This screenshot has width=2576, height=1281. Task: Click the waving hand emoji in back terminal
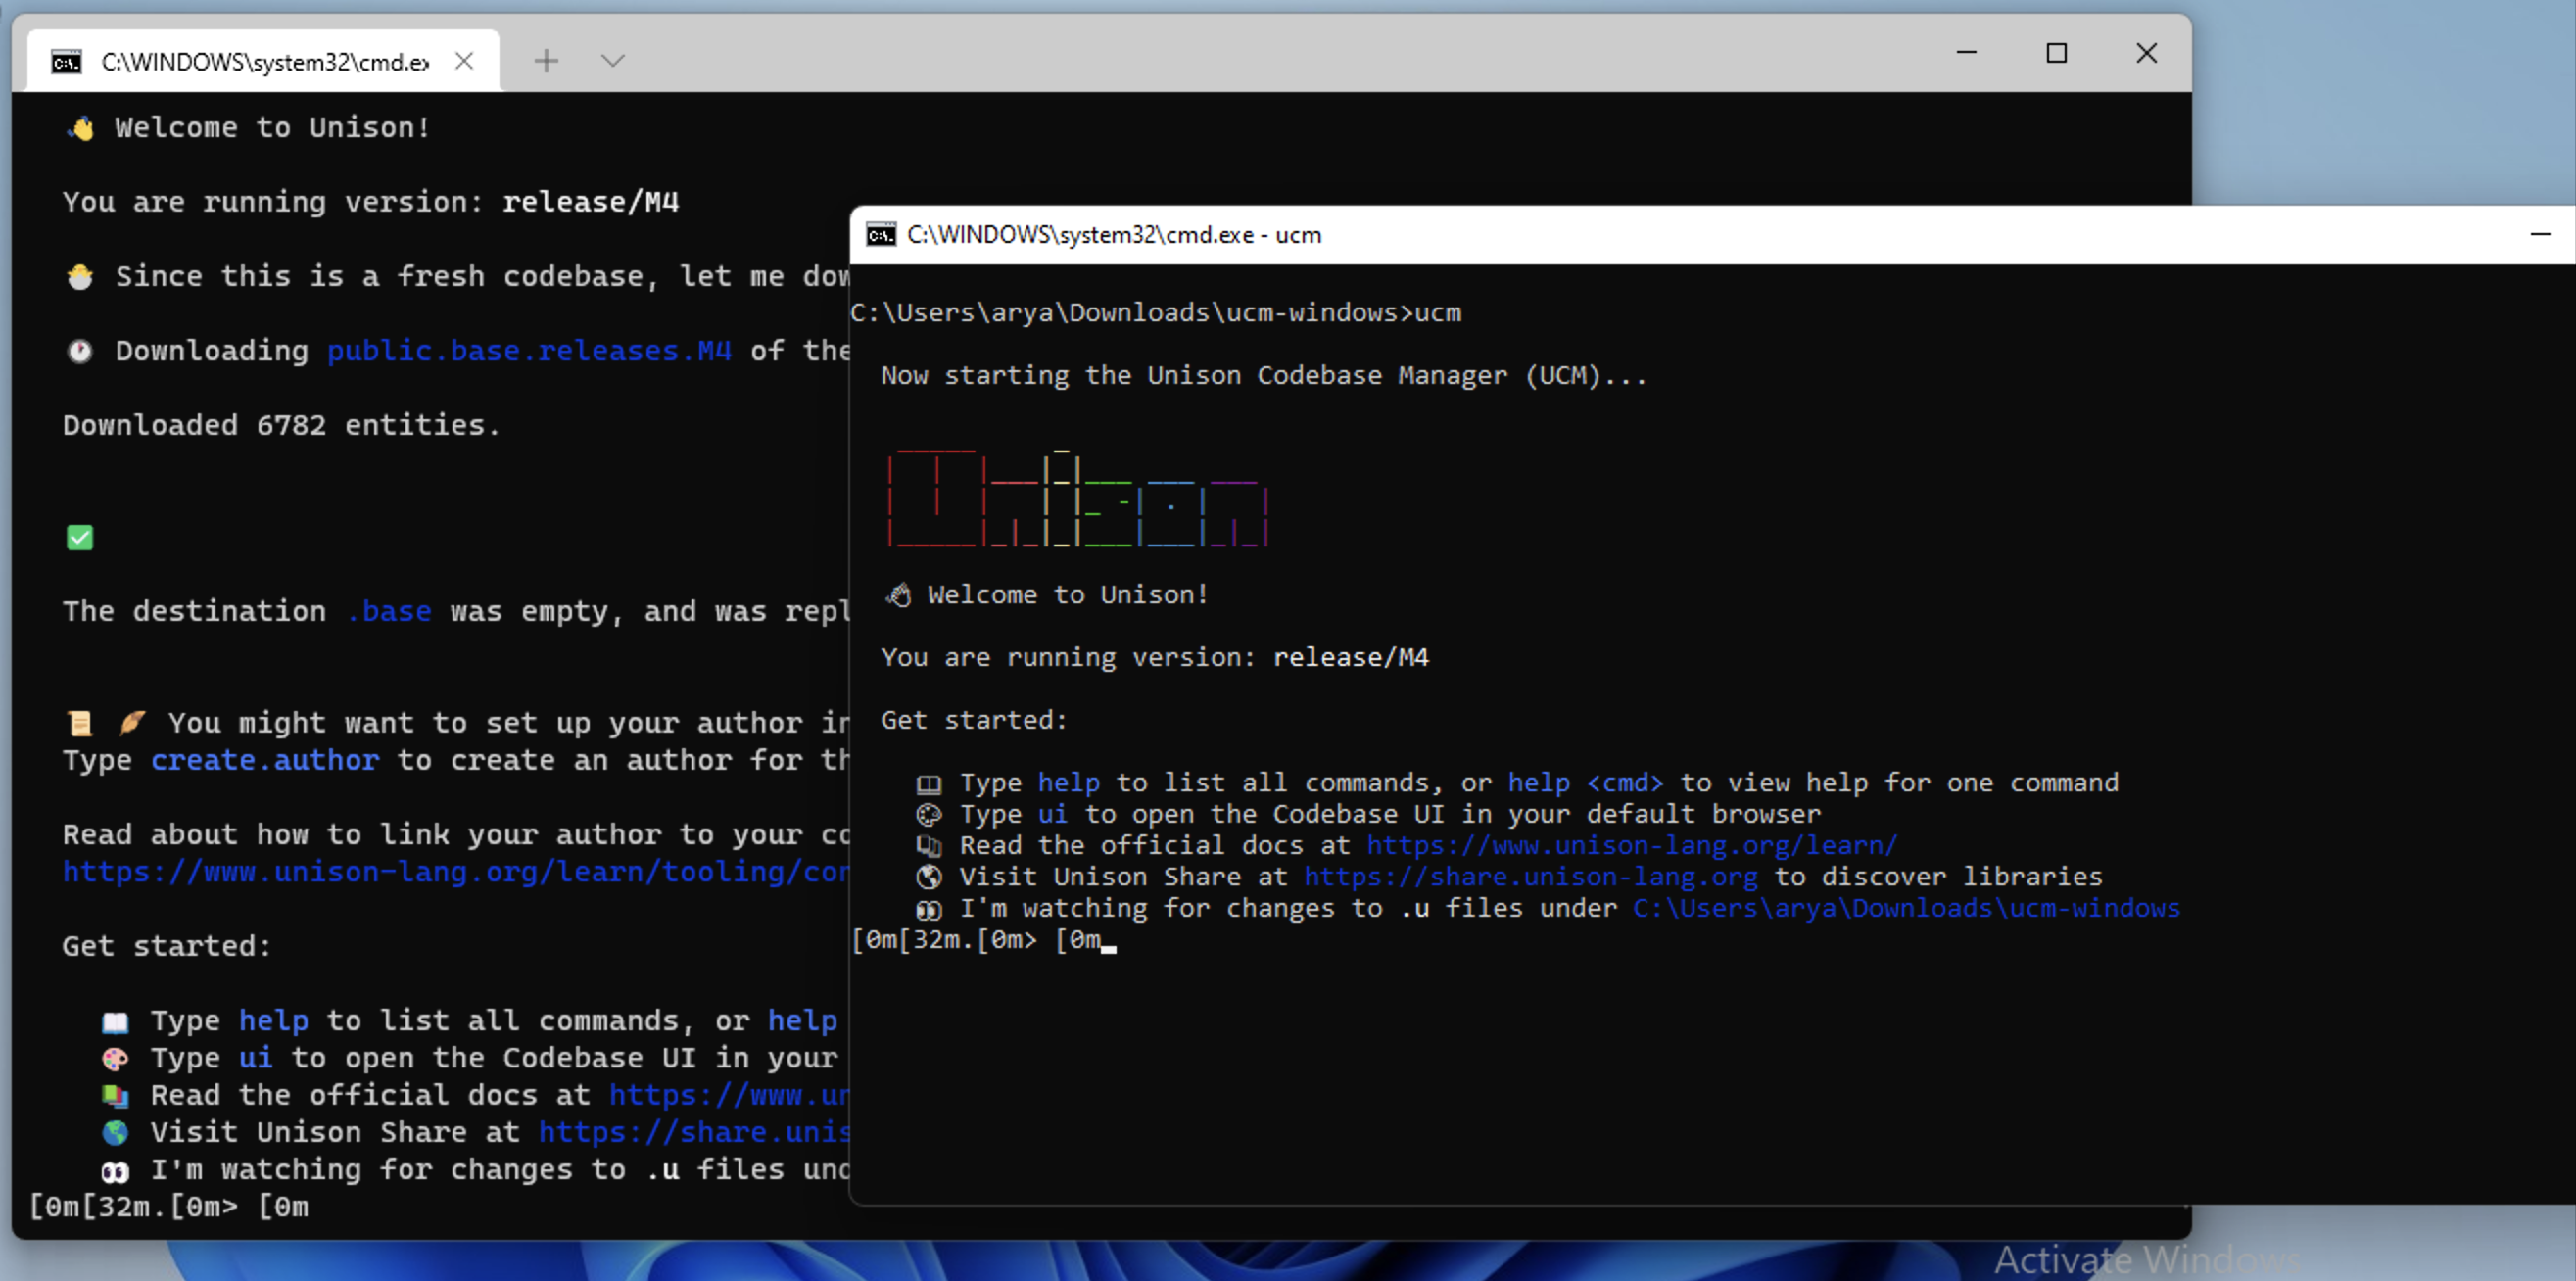(81, 128)
